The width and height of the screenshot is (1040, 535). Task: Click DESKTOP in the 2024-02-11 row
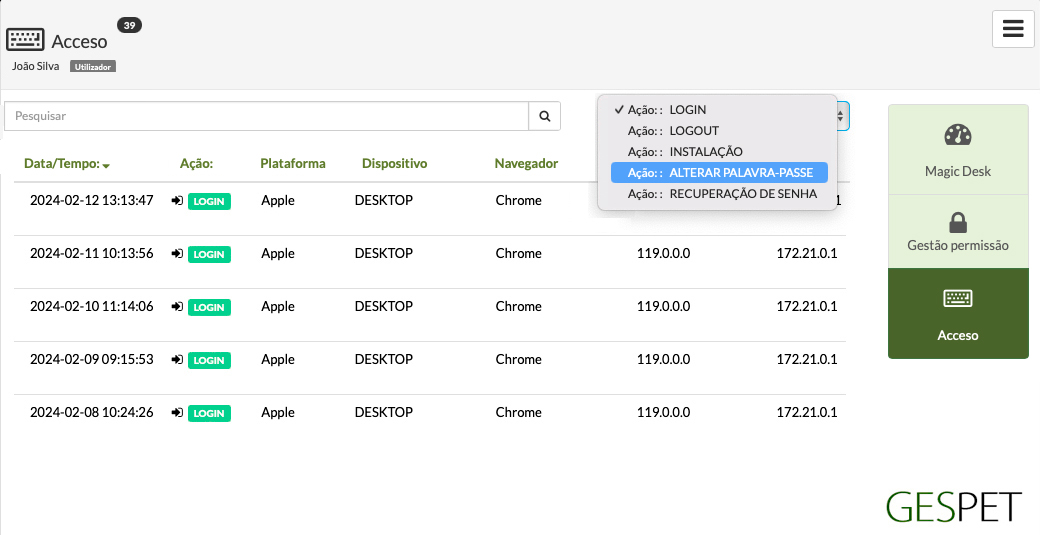pos(384,253)
